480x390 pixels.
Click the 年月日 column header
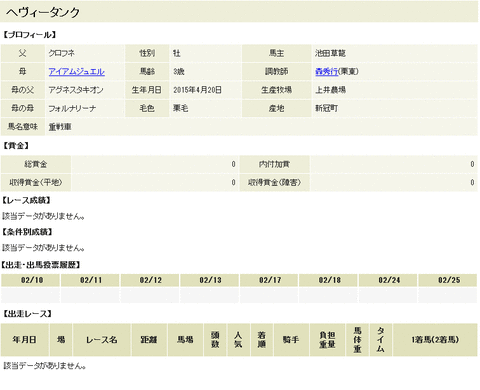[x=25, y=340]
